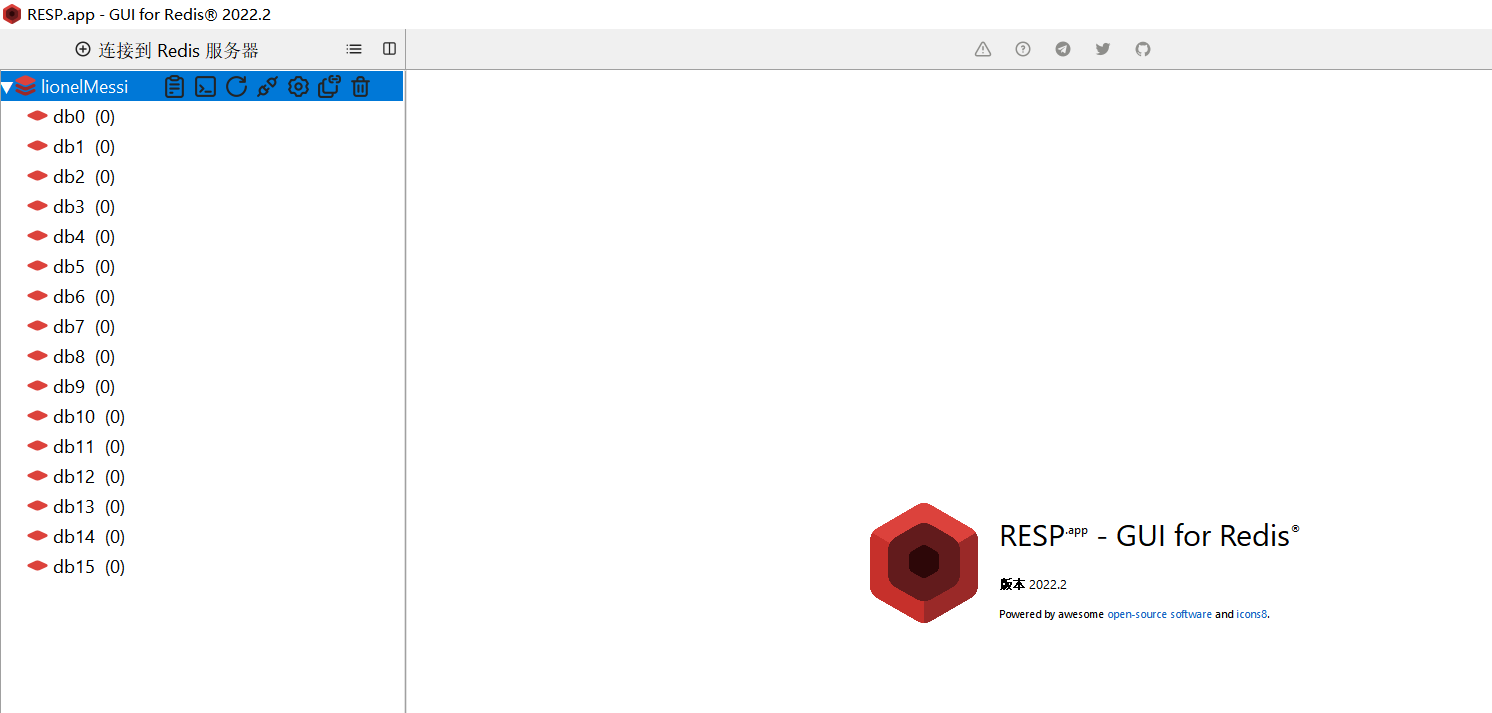This screenshot has height=713, width=1492.
Task: Select the db6 (0) entry
Action: pos(71,297)
